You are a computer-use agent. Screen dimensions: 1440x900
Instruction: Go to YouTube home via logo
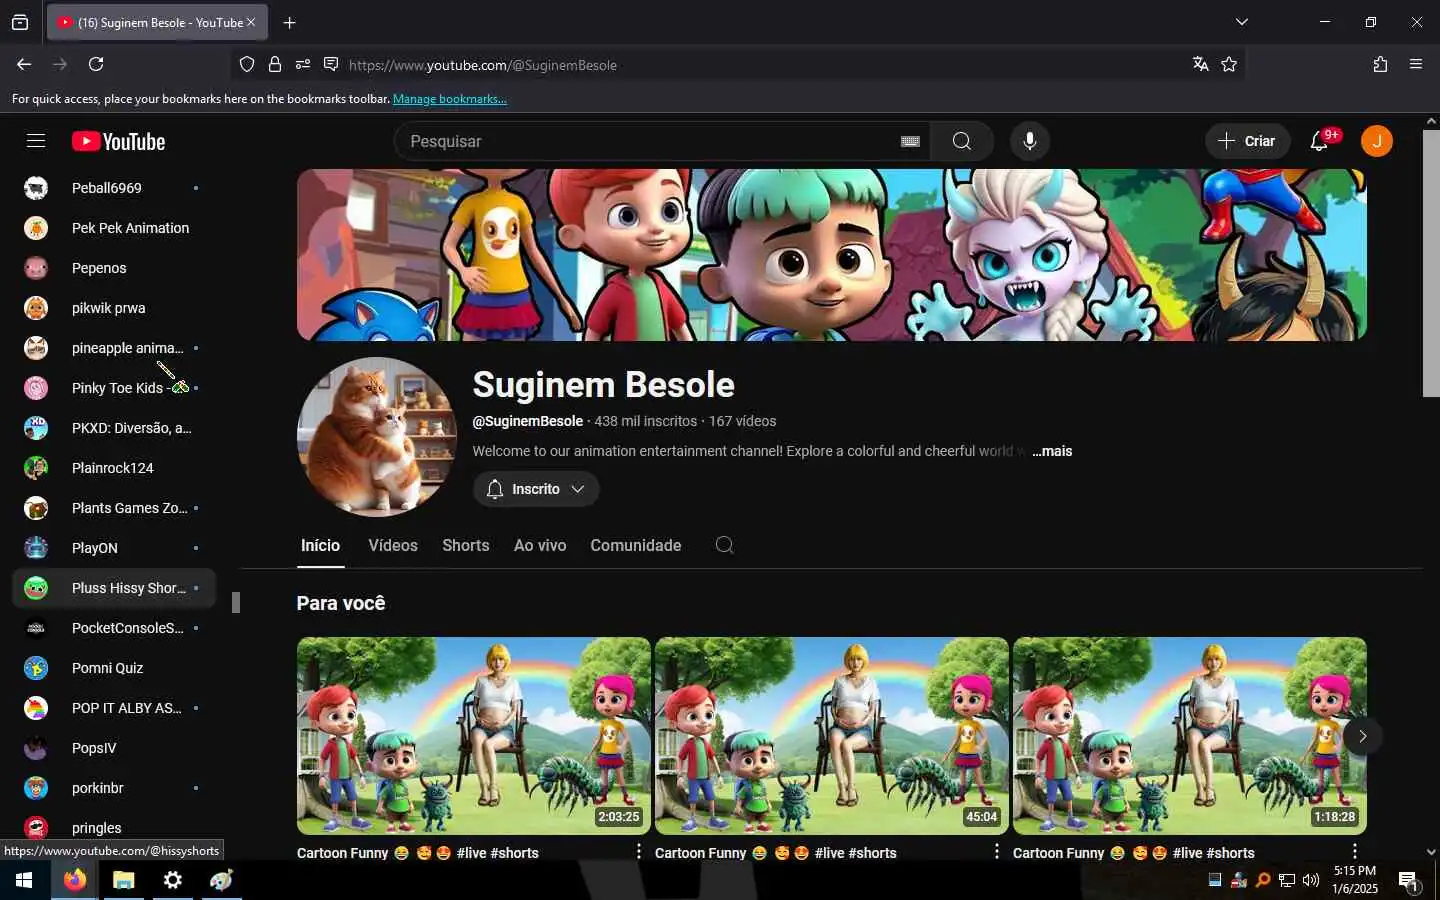[119, 142]
